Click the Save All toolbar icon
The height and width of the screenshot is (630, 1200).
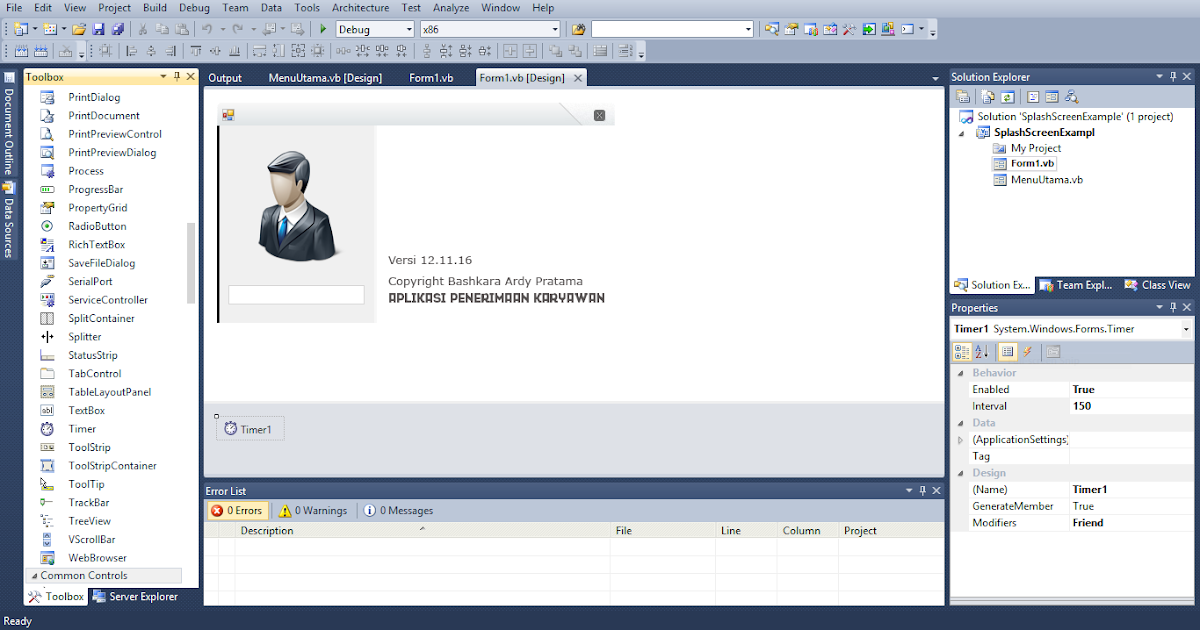tap(119, 29)
